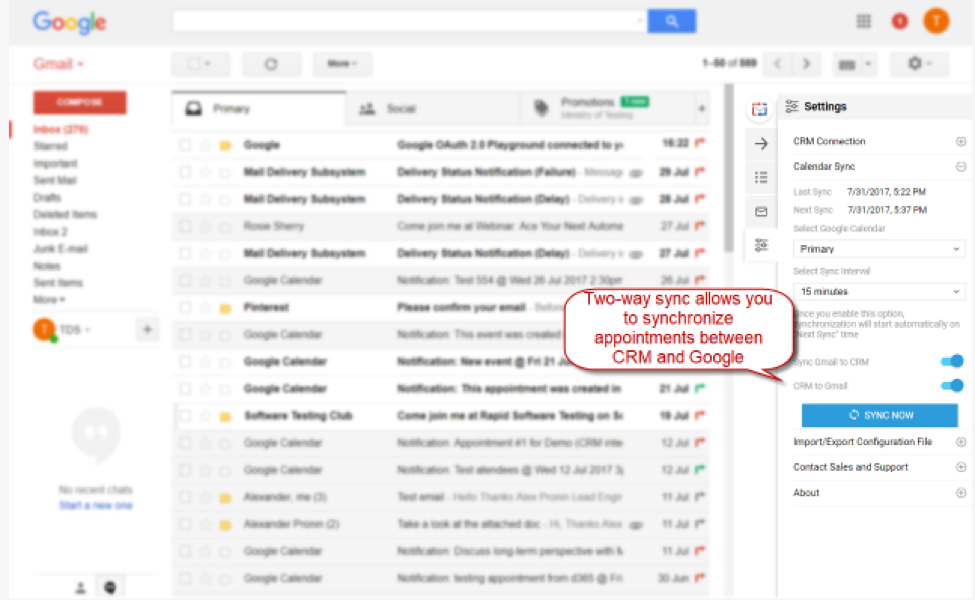Click the Google logo
This screenshot has height=600, width=975.
70,23
